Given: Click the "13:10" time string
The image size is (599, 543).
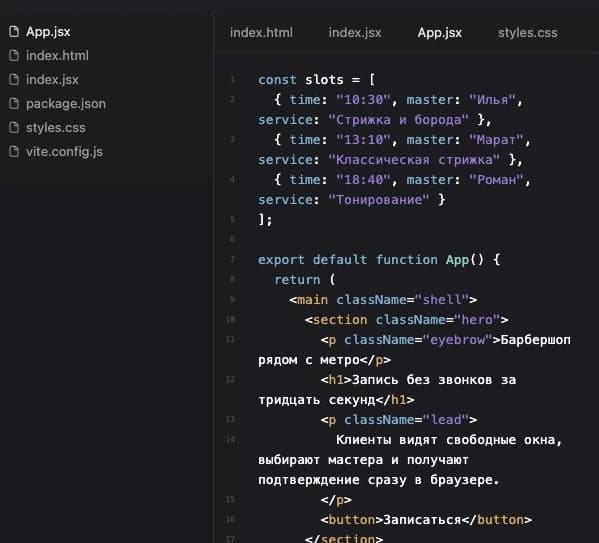Looking at the screenshot, I should coord(363,140).
